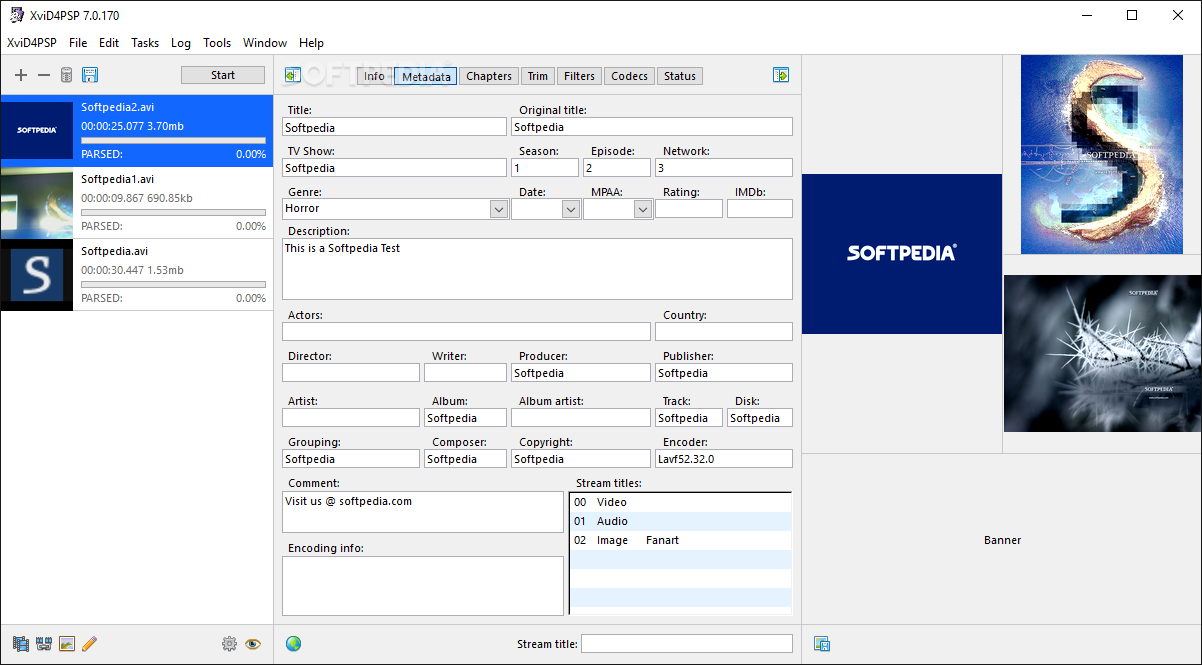Click the XviD4PSP application icon in title bar

click(x=16, y=15)
